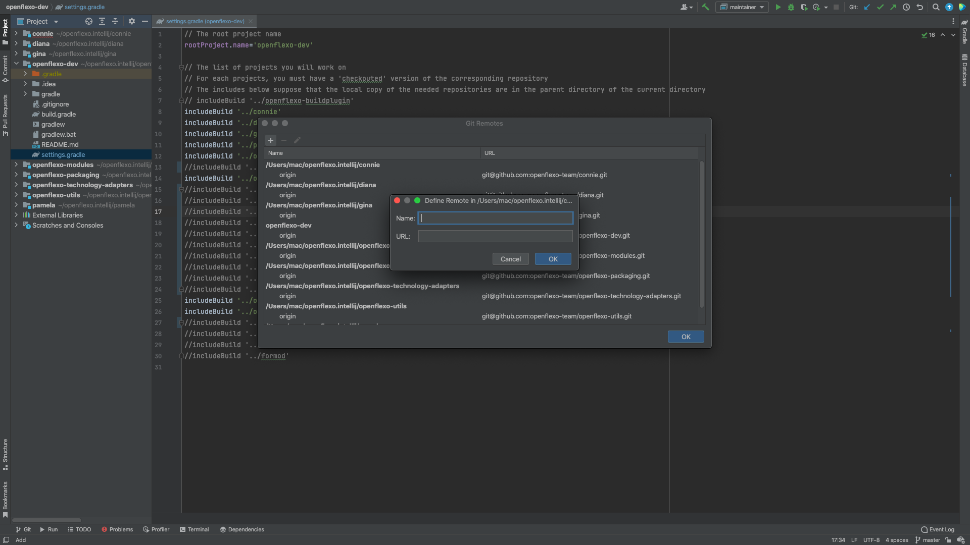Open the user account dropdown in toolbar
Image resolution: width=970 pixels, height=545 pixels.
coord(686,7)
